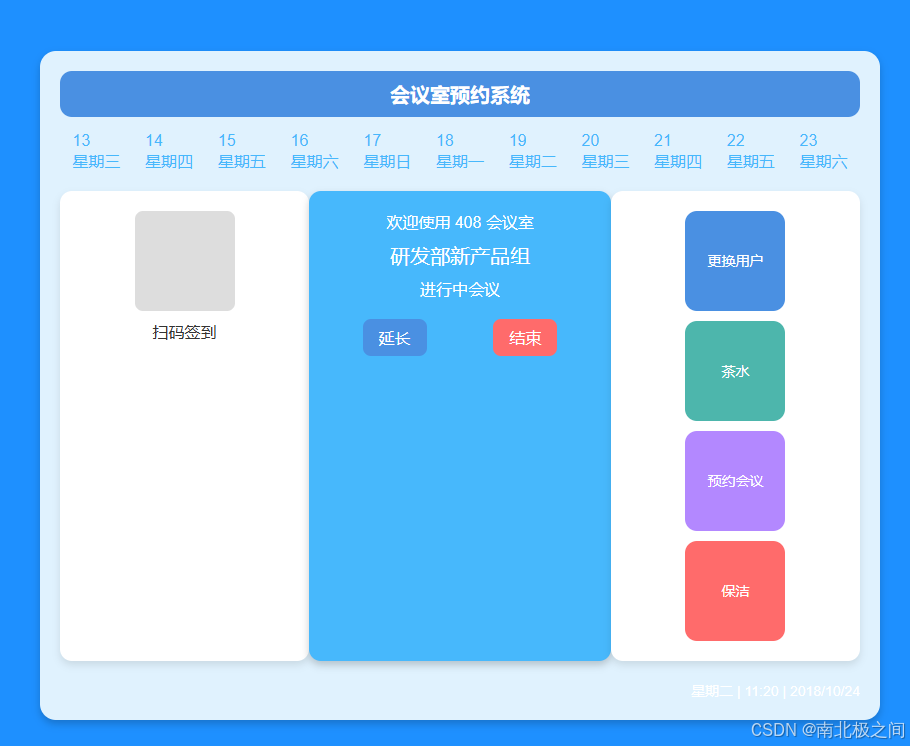Viewport: 910px width, 746px height.
Task: Switch to date 20 星期三
Action: (604, 151)
